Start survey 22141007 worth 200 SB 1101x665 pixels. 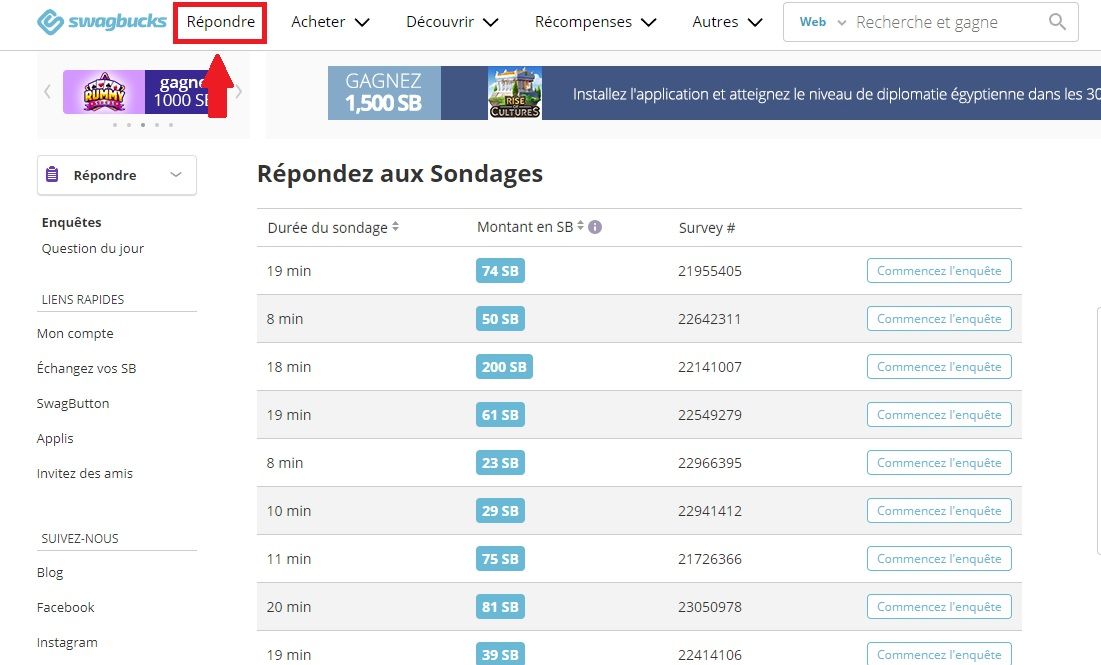pyautogui.click(x=938, y=367)
